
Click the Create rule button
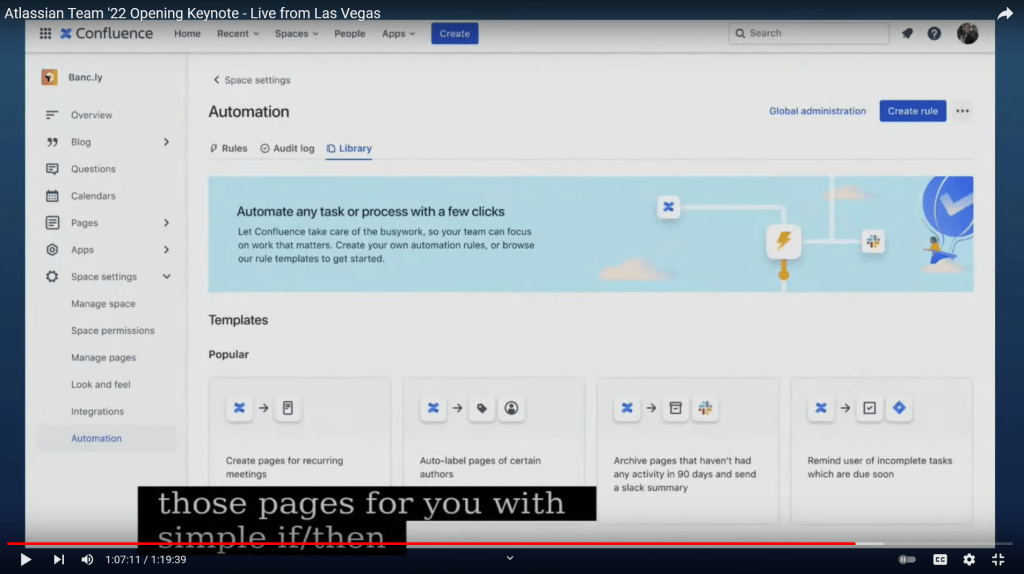(x=912, y=111)
